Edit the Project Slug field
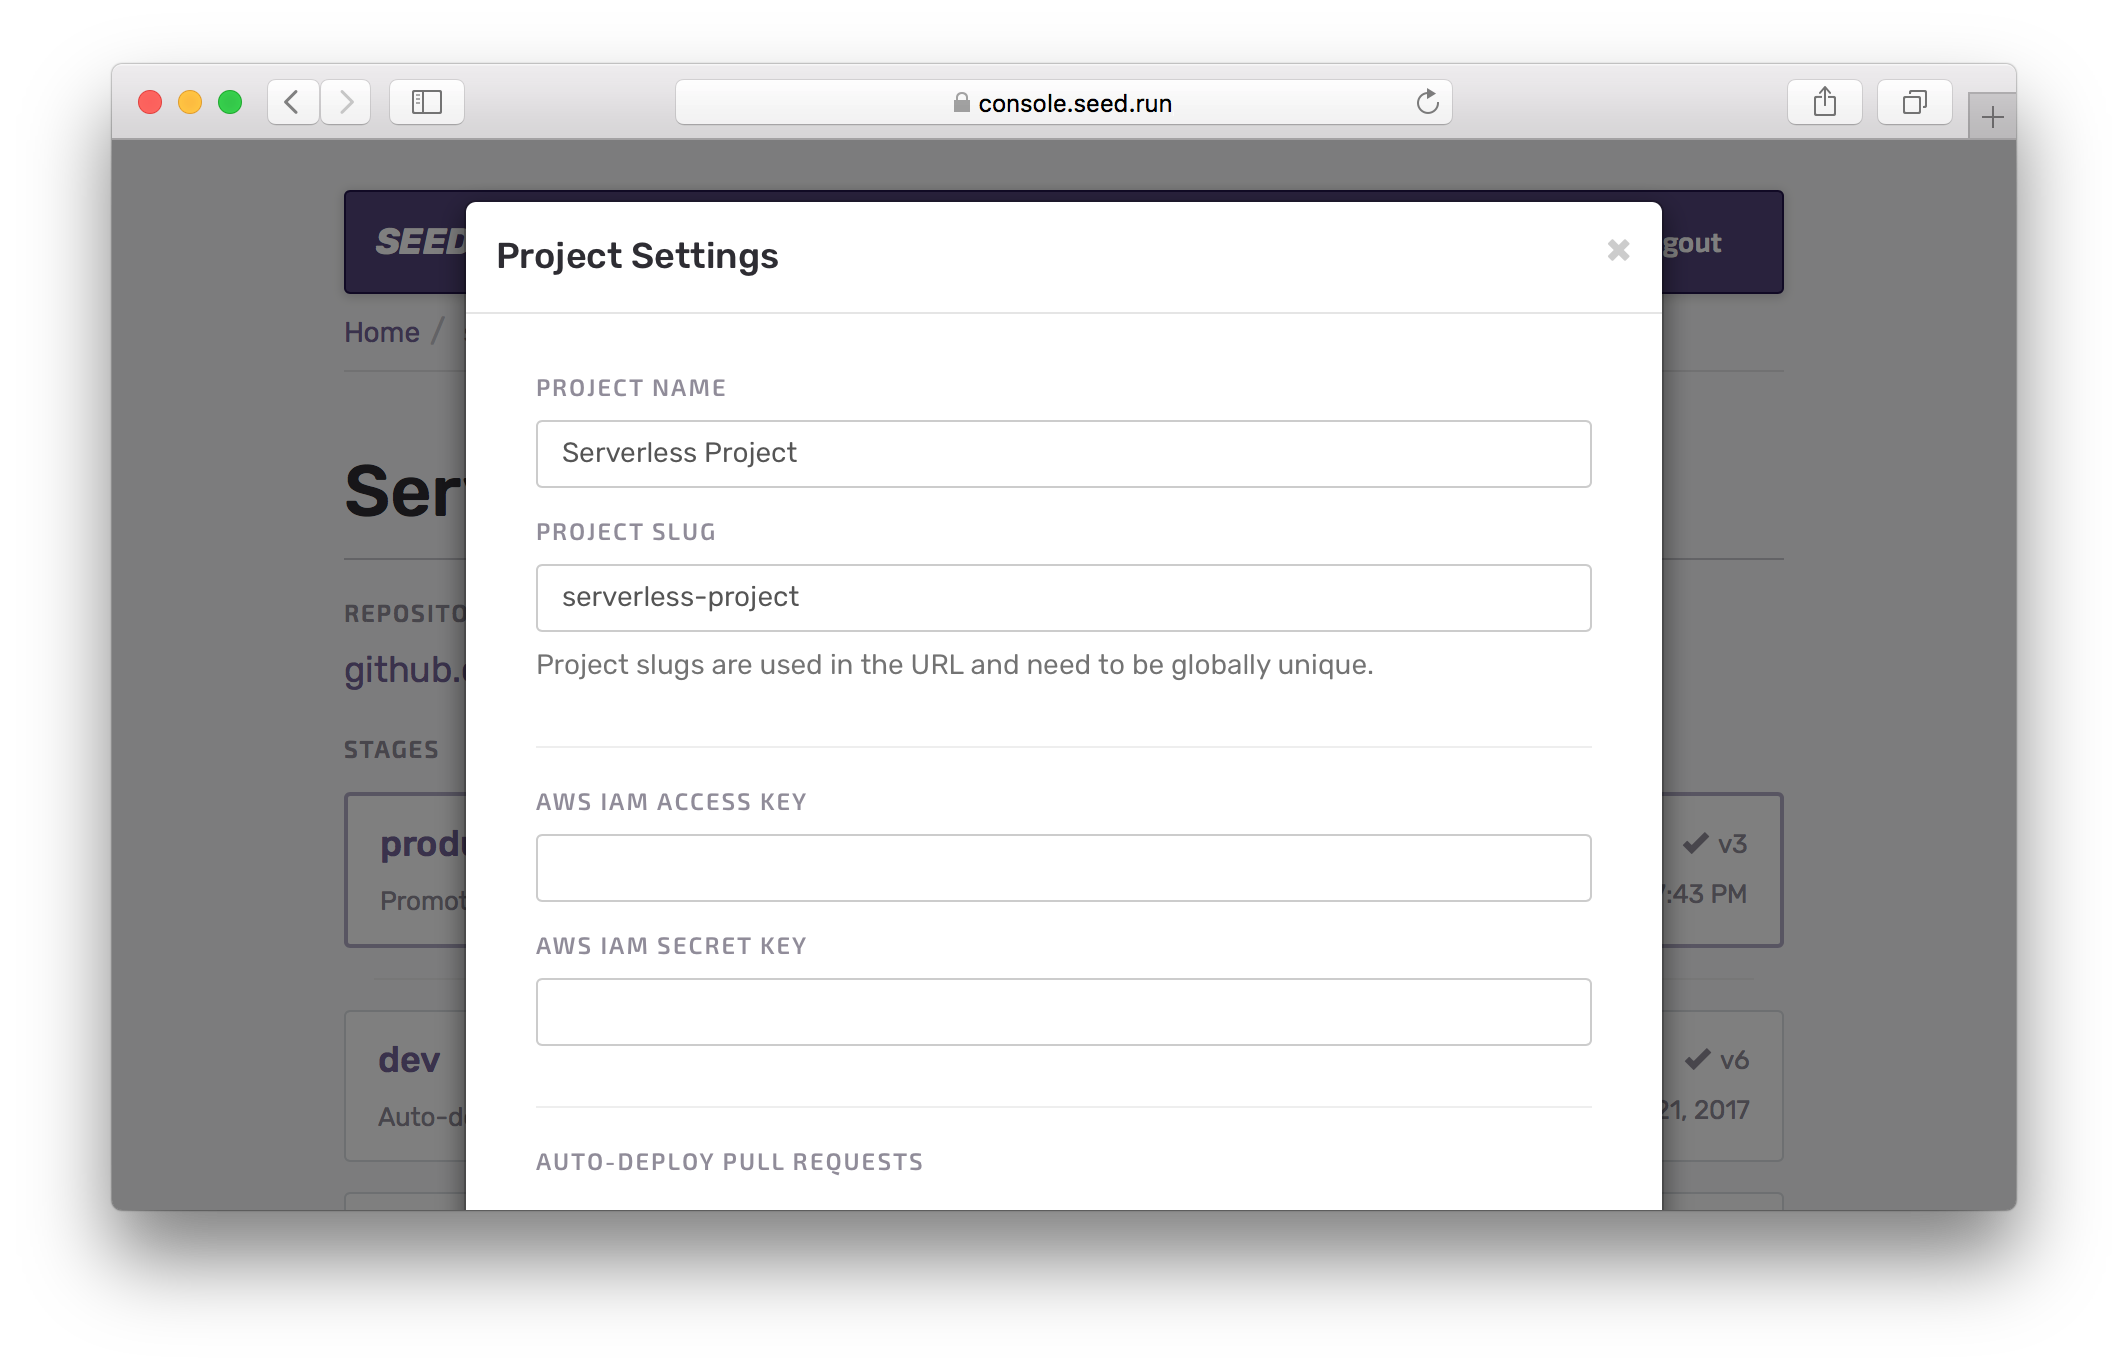 (x=1063, y=598)
